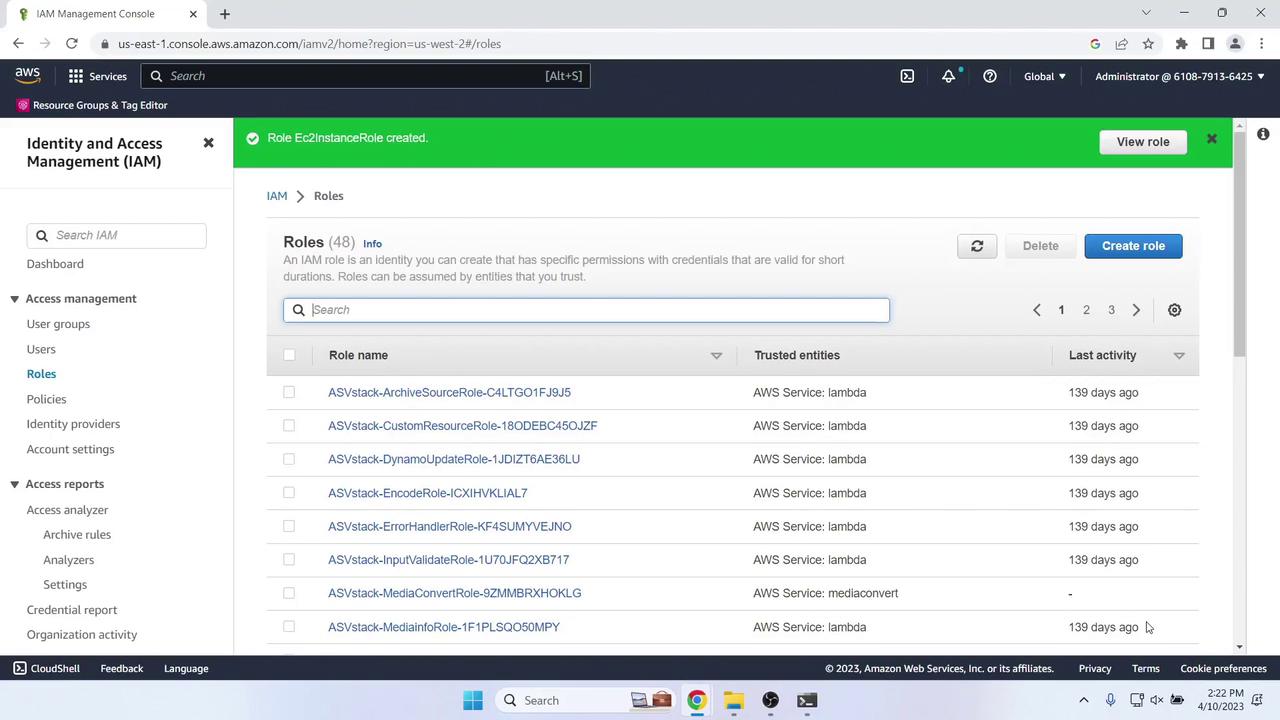Open the CloudShell footer link
The width and height of the screenshot is (1280, 720).
(46, 668)
